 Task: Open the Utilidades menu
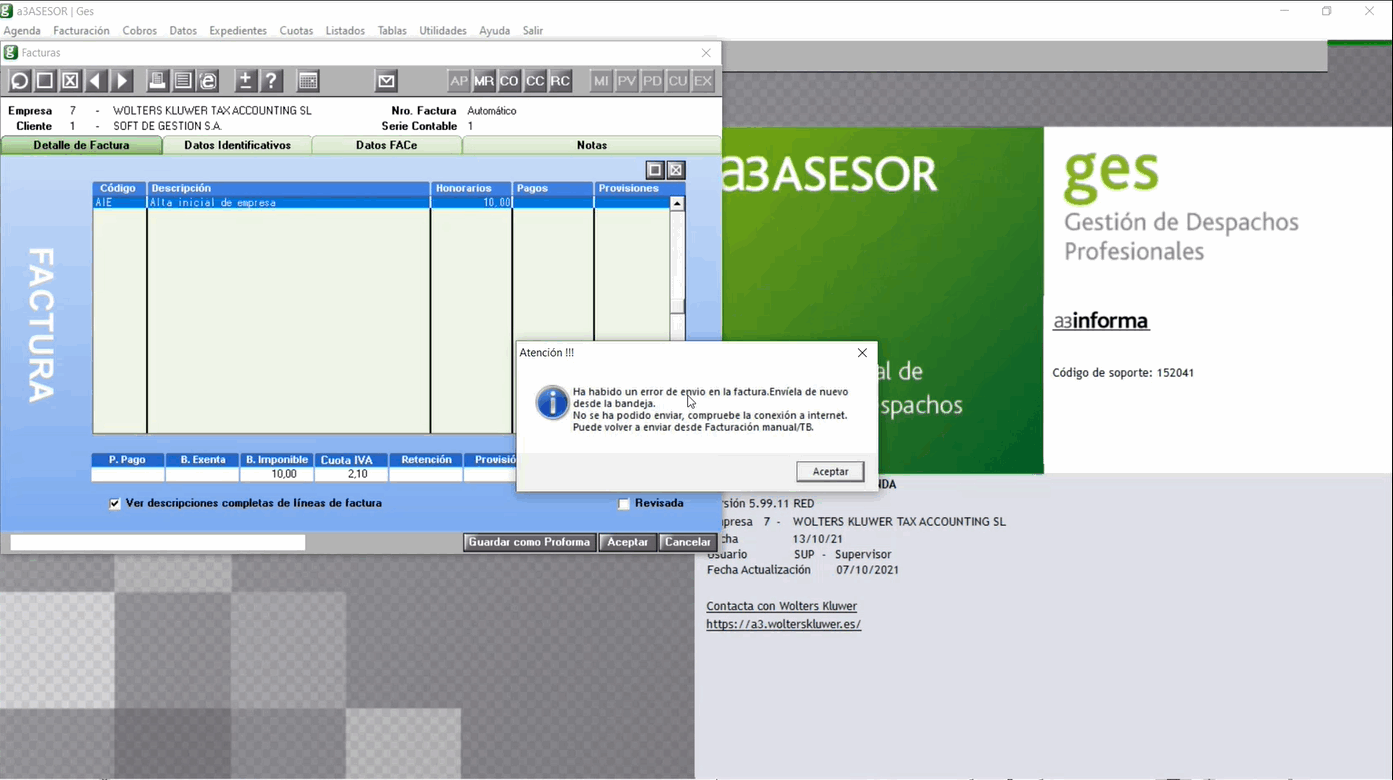443,31
